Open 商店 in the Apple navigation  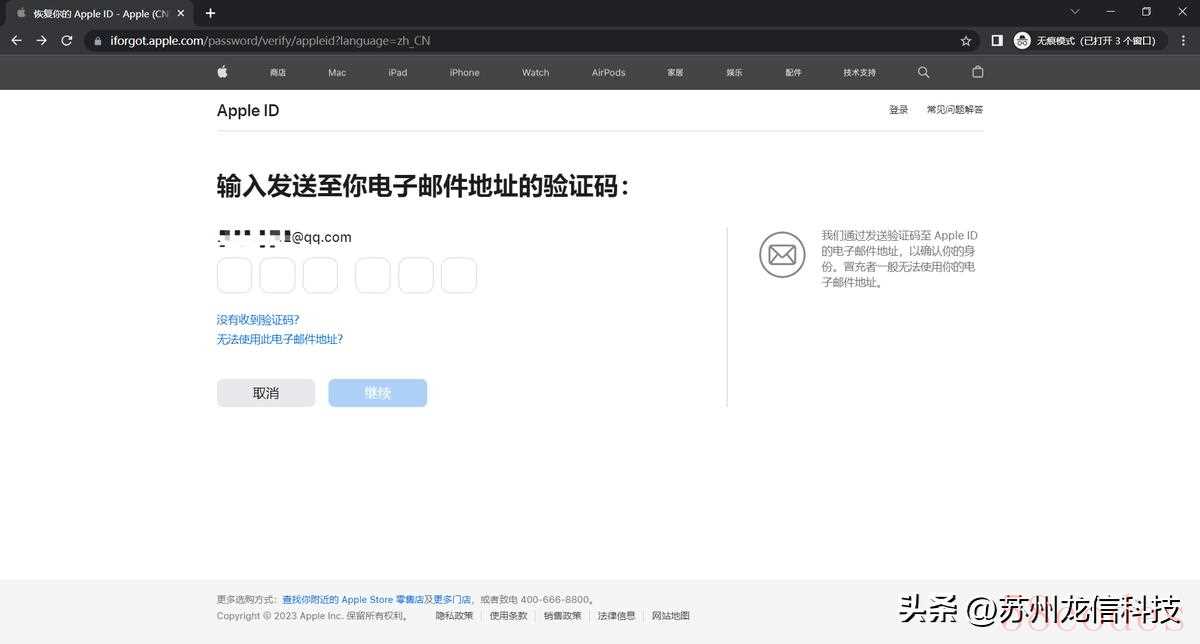[278, 73]
